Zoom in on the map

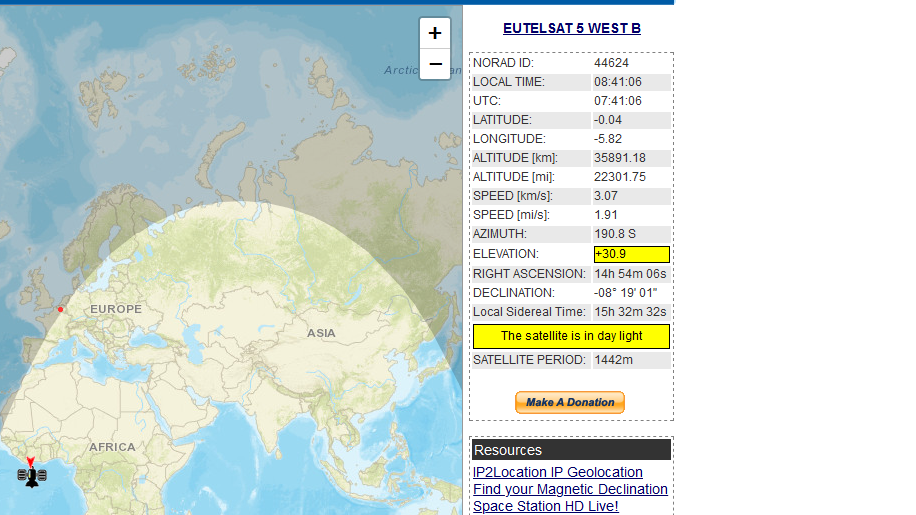(x=435, y=33)
